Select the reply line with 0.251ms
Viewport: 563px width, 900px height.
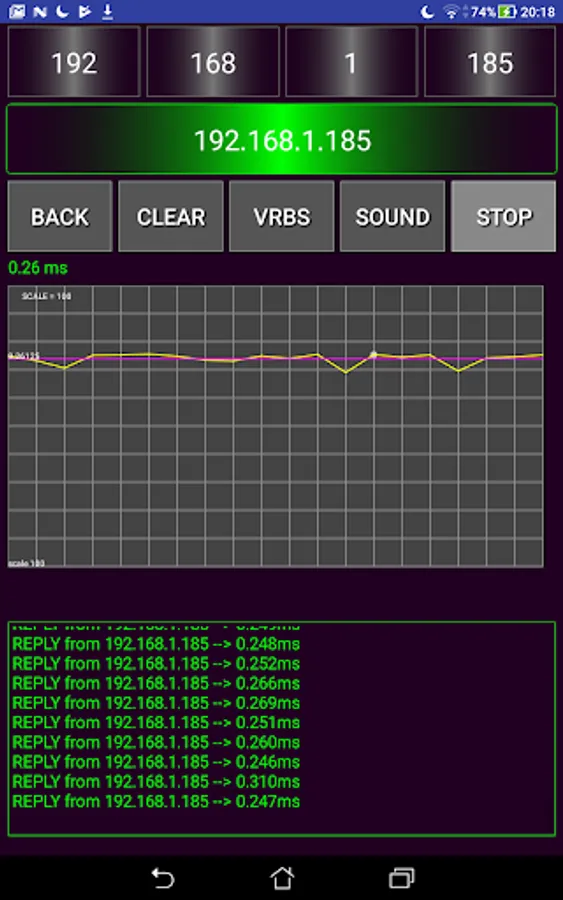click(x=156, y=722)
